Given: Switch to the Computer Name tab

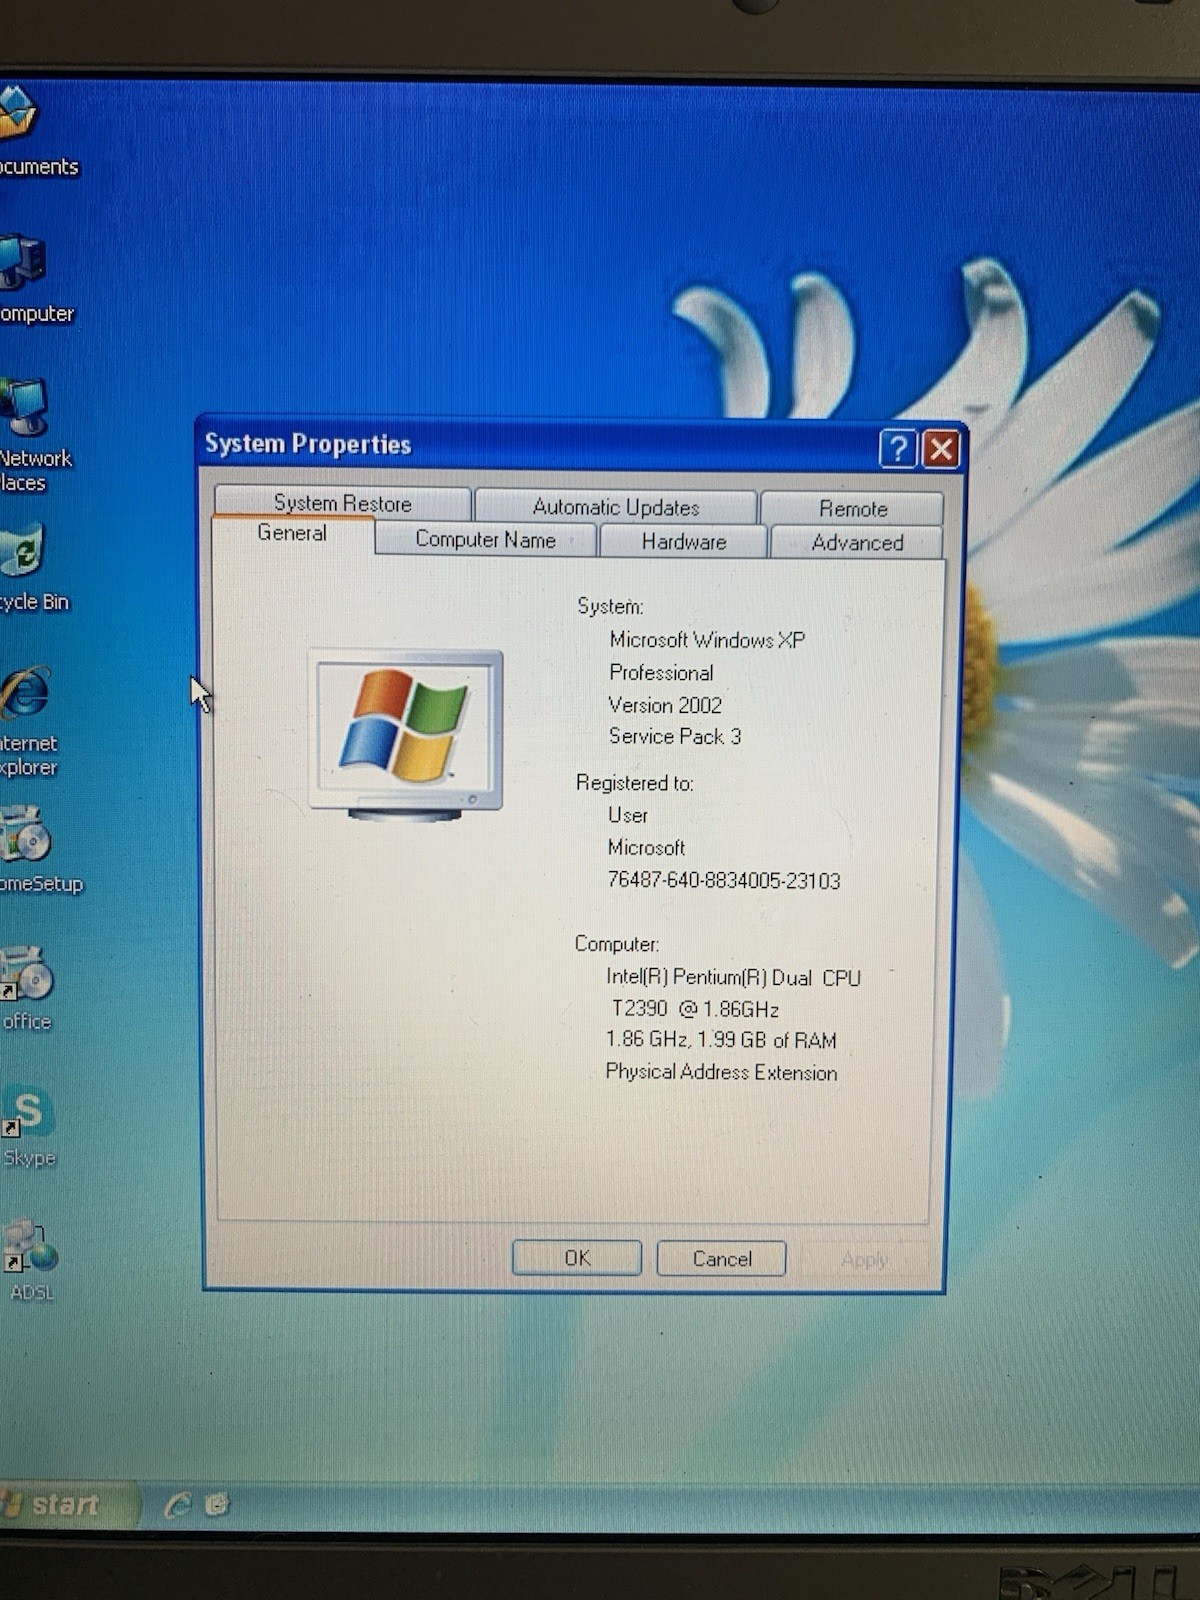Looking at the screenshot, I should point(485,539).
